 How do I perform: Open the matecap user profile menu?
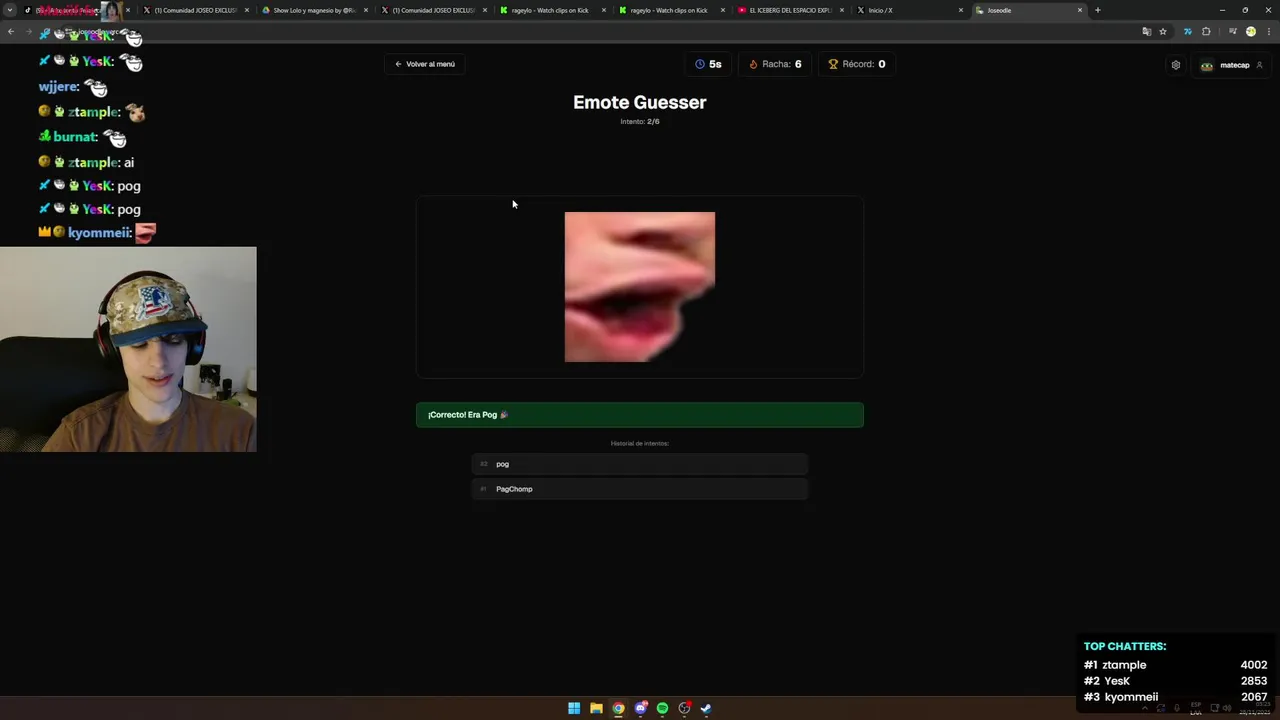(1232, 65)
